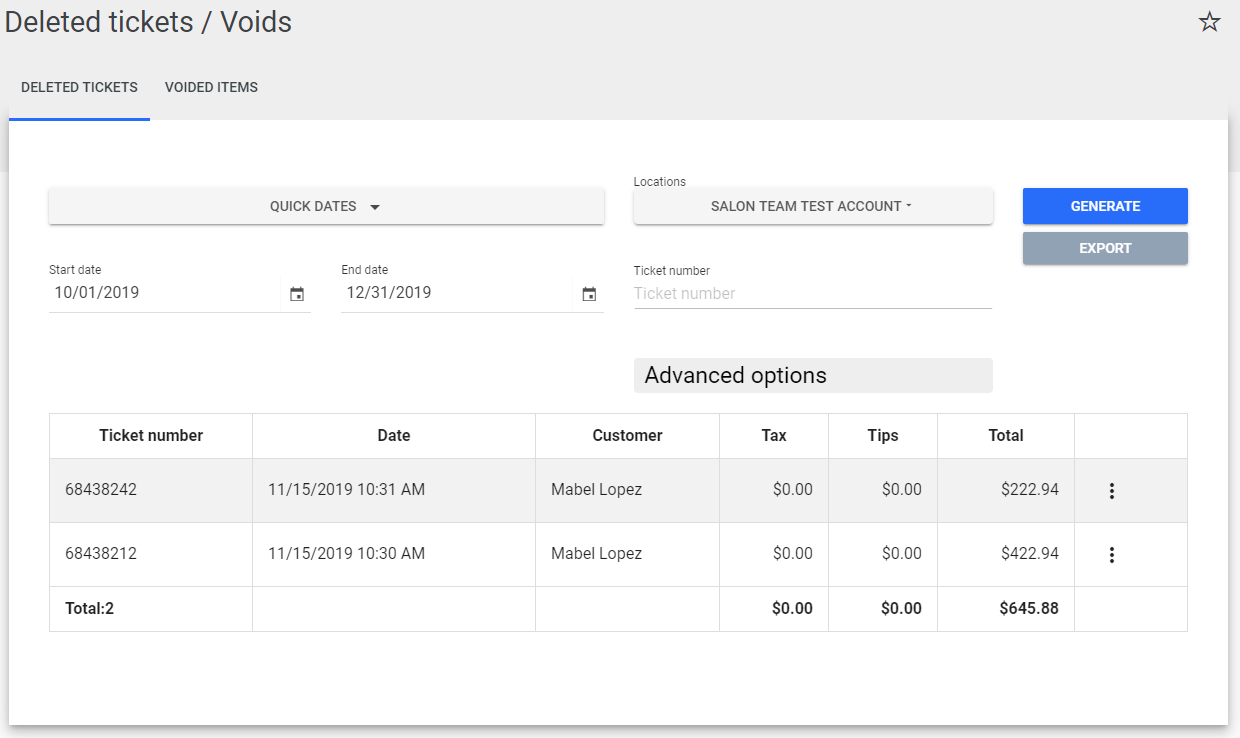Expand the Advanced options section
Image resolution: width=1240 pixels, height=738 pixels.
(x=812, y=376)
